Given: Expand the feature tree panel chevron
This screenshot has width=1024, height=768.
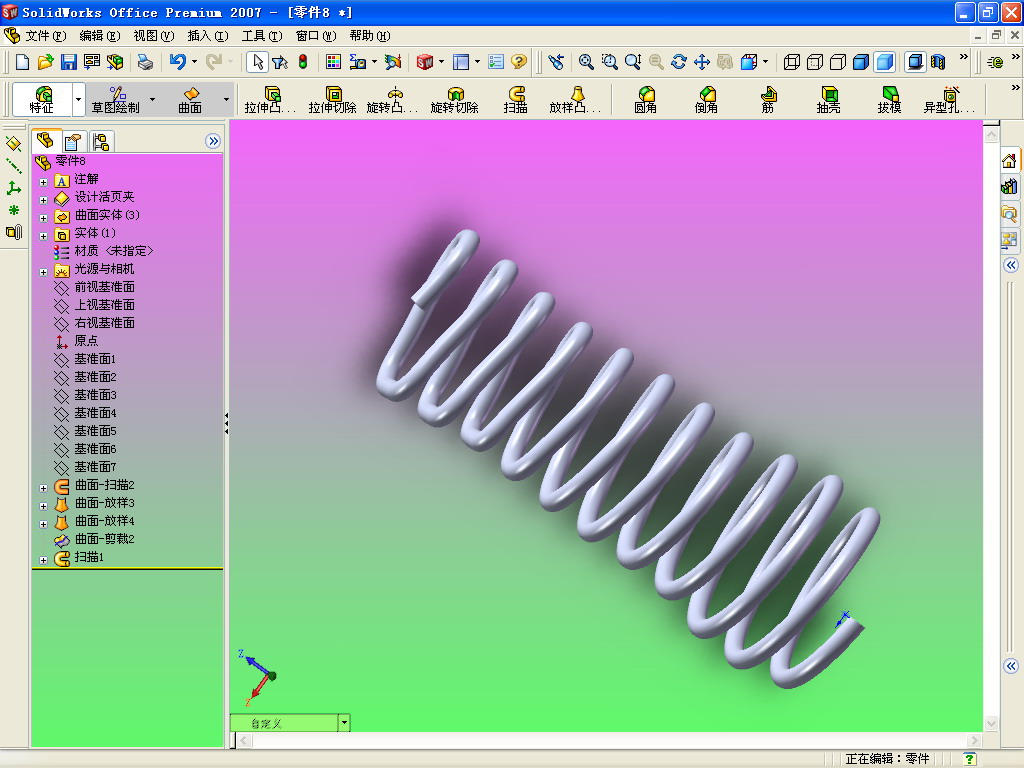Looking at the screenshot, I should click(x=213, y=141).
